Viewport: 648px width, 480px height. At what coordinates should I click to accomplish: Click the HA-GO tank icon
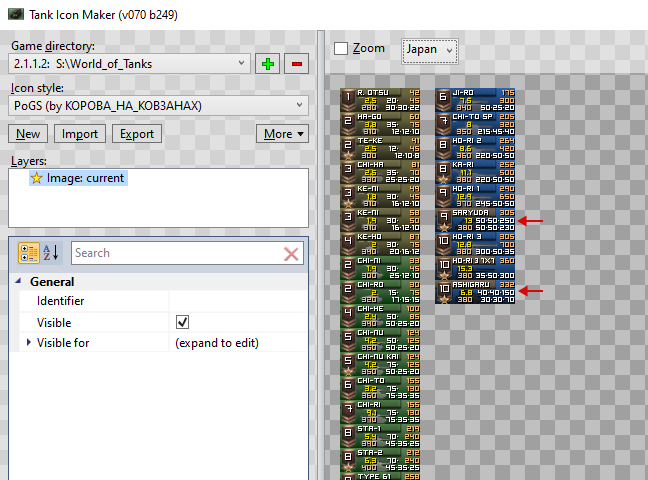click(380, 124)
